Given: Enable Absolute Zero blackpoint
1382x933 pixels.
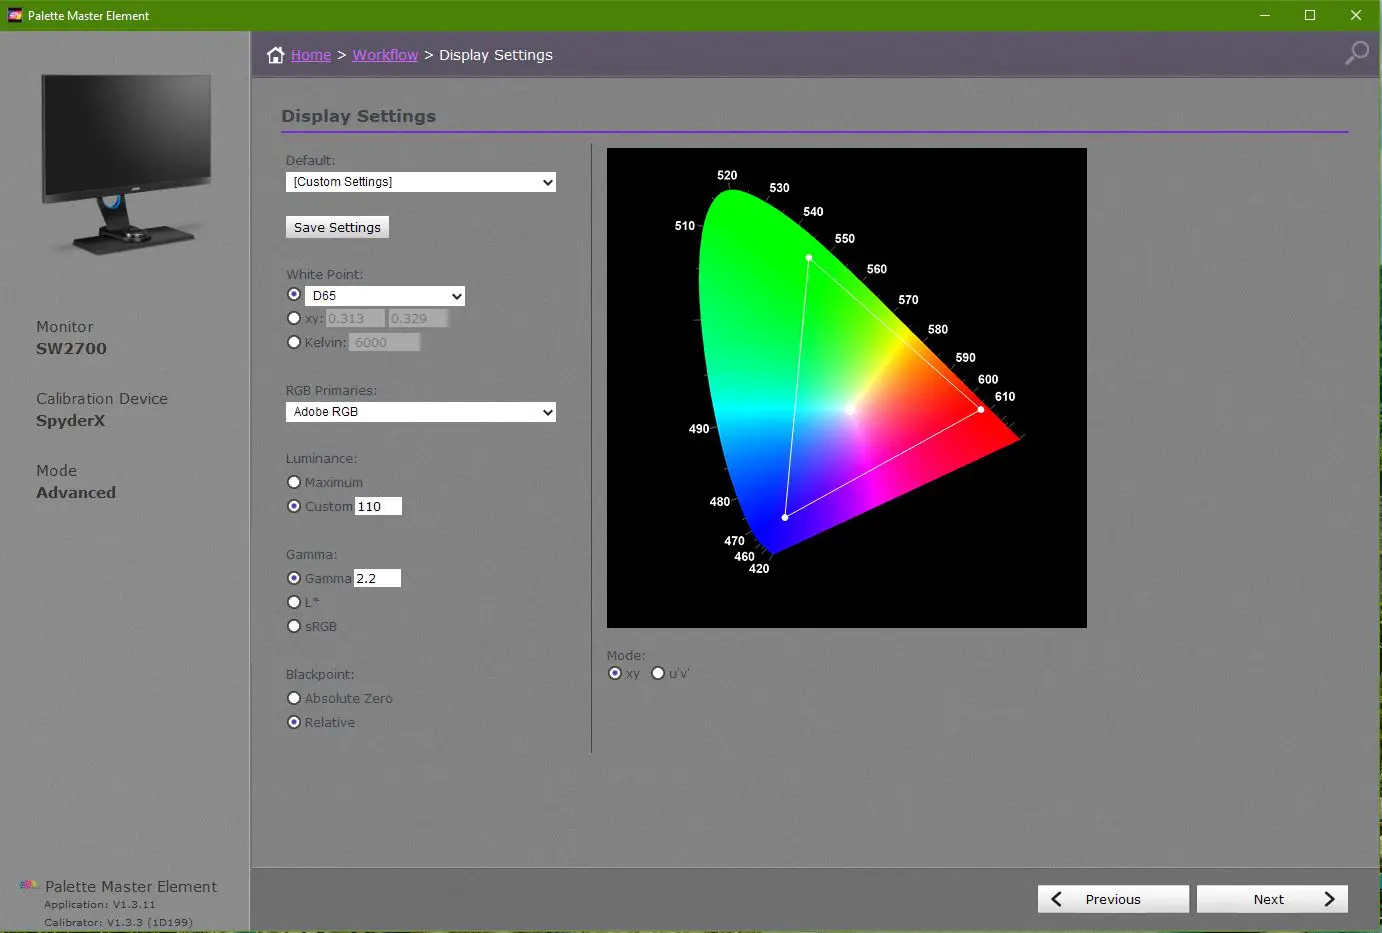Looking at the screenshot, I should (294, 698).
